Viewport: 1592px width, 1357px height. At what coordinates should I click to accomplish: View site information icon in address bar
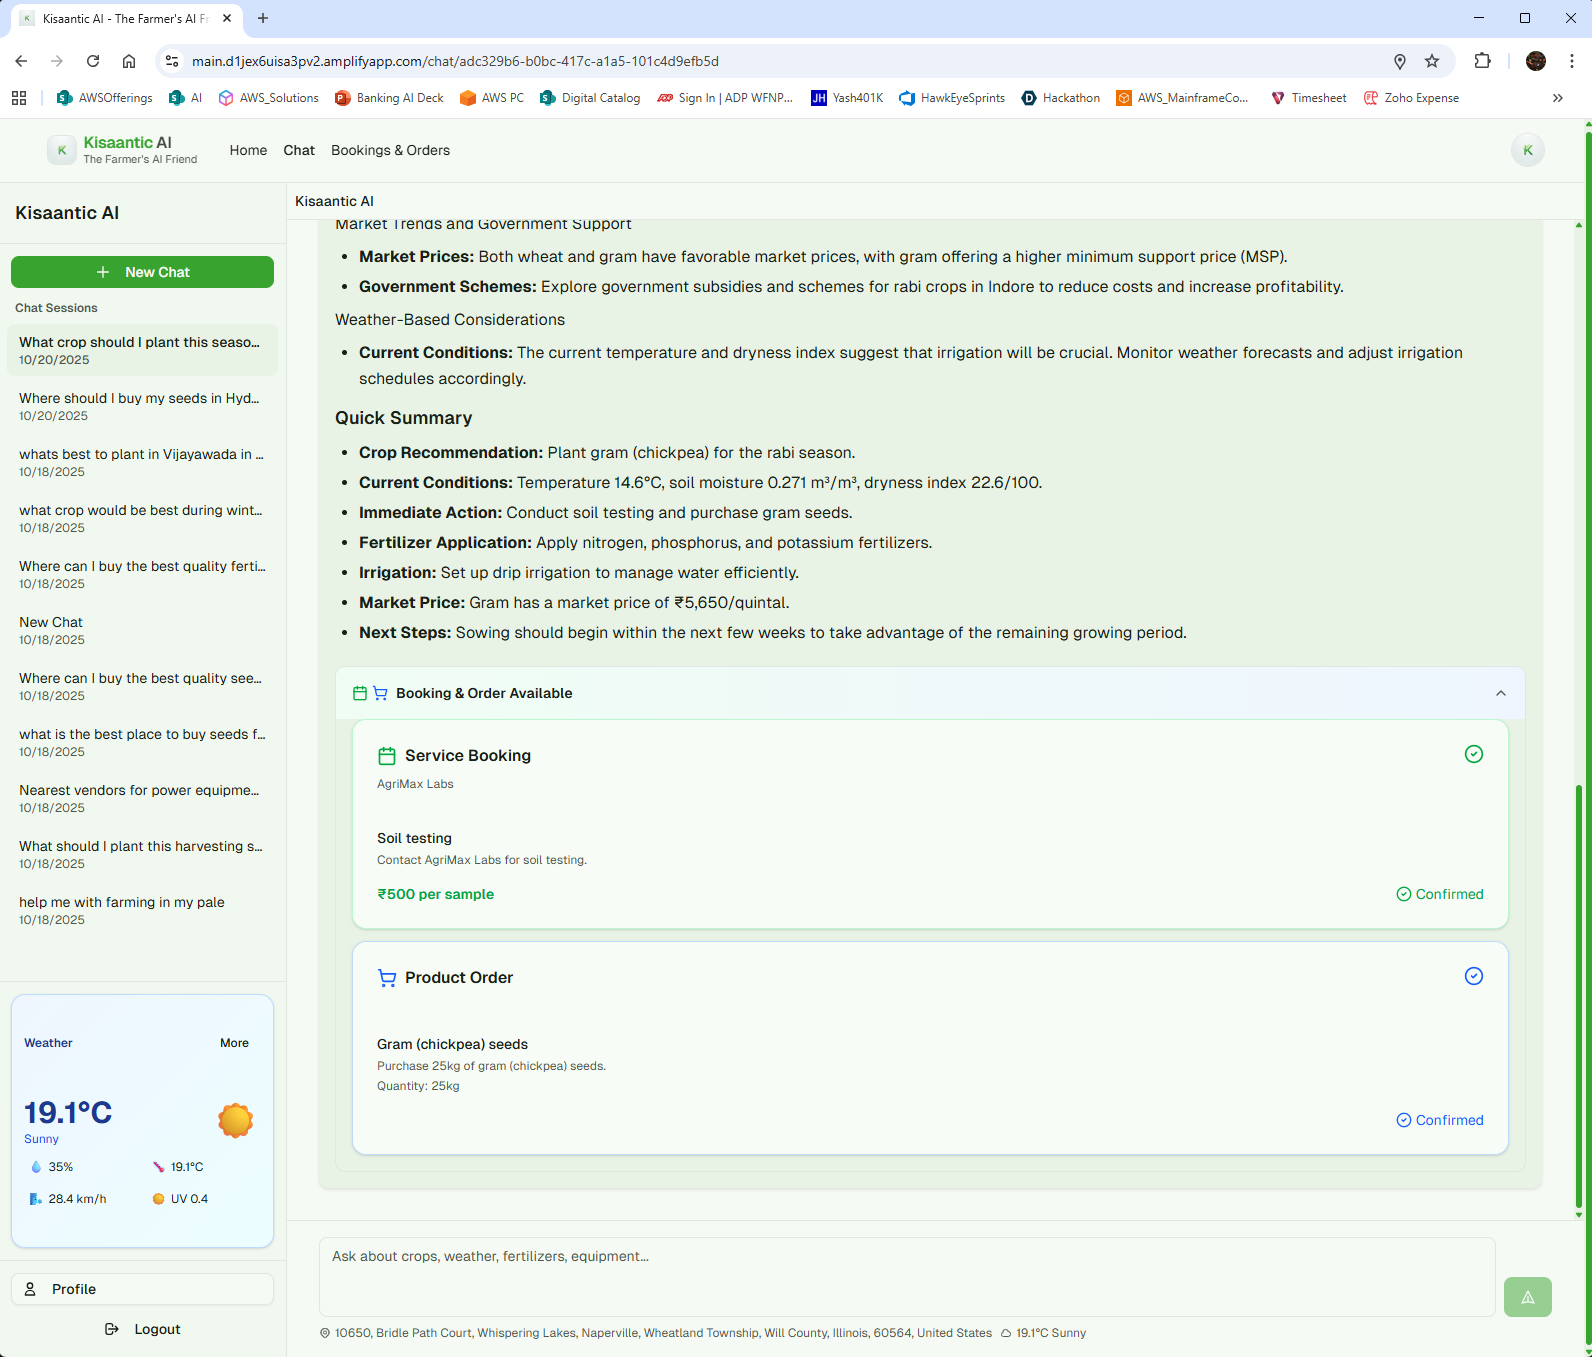tap(172, 61)
